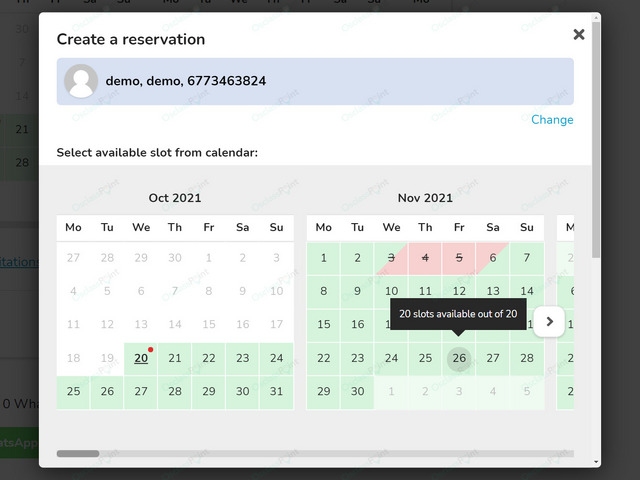Choose October 29 slot
The height and width of the screenshot is (480, 640).
pos(209,392)
